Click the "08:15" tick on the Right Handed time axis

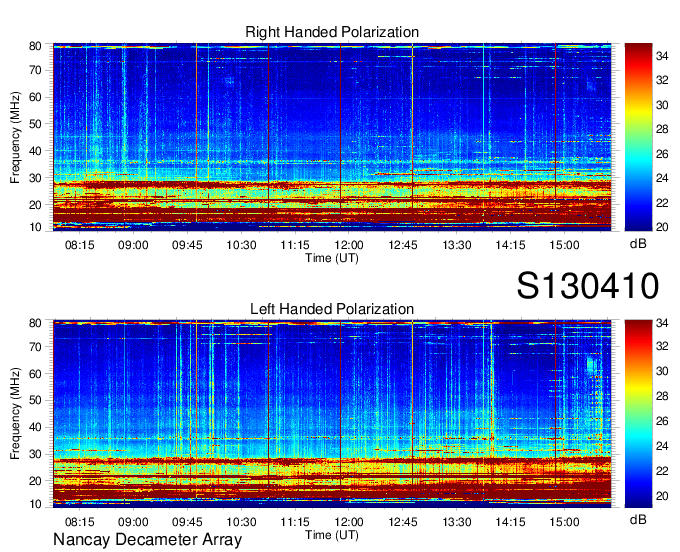coord(79,245)
